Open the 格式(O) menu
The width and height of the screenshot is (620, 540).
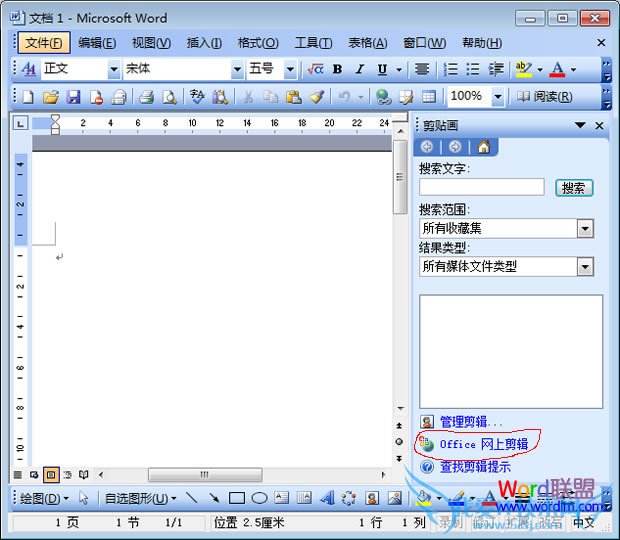[258, 43]
